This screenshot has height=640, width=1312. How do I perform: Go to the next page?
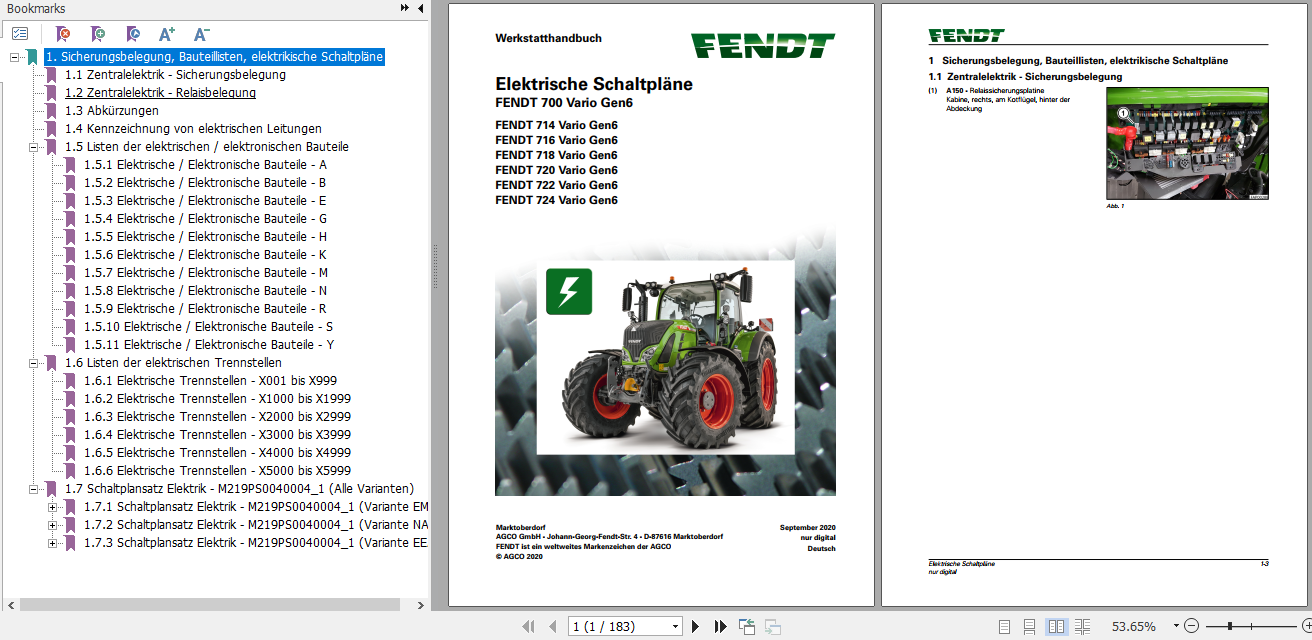pyautogui.click(x=696, y=627)
